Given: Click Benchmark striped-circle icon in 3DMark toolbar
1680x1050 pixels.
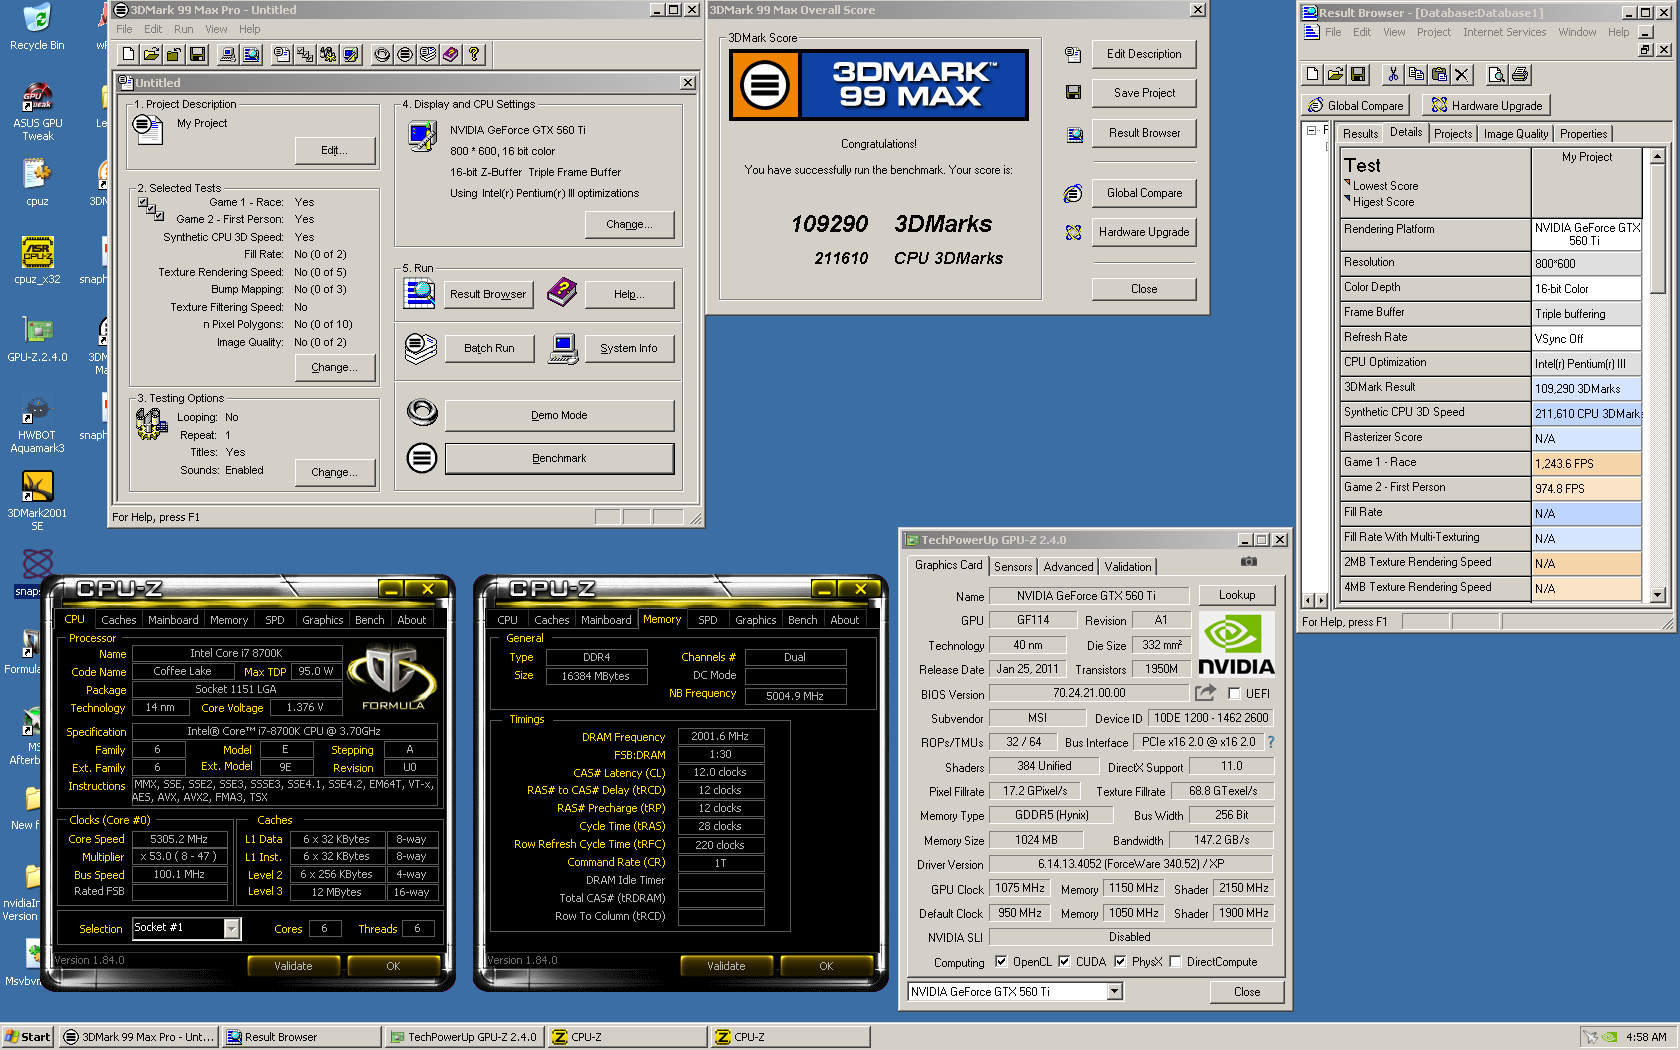Looking at the screenshot, I should pos(405,54).
